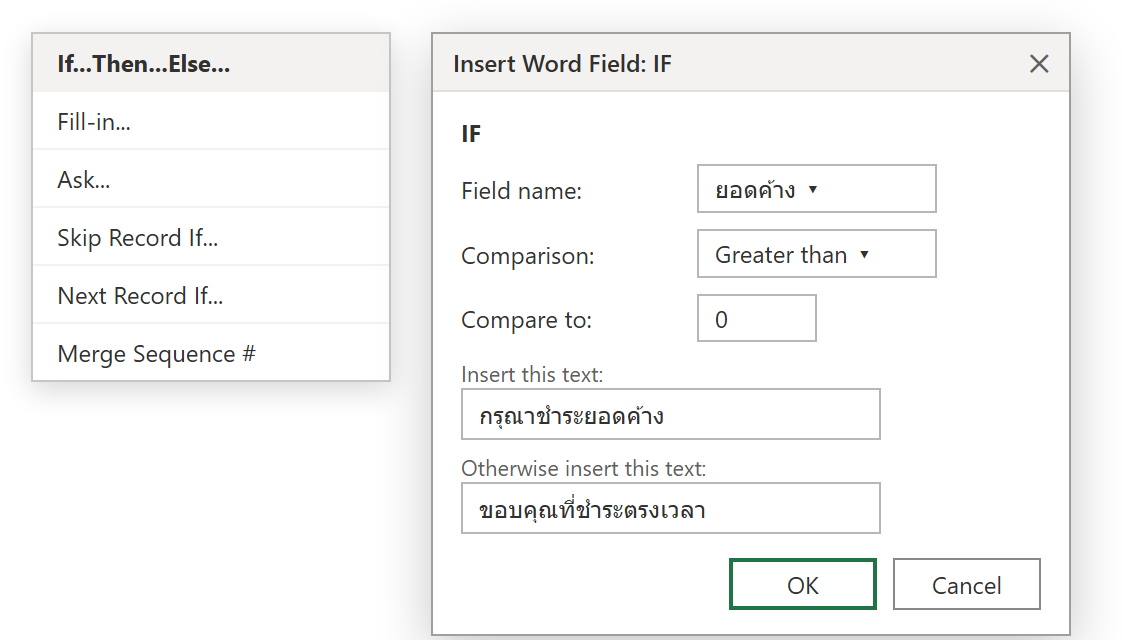This screenshot has height=640, width=1122.
Task: Choose Fill-in... from the rules menu
Action: (x=211, y=121)
